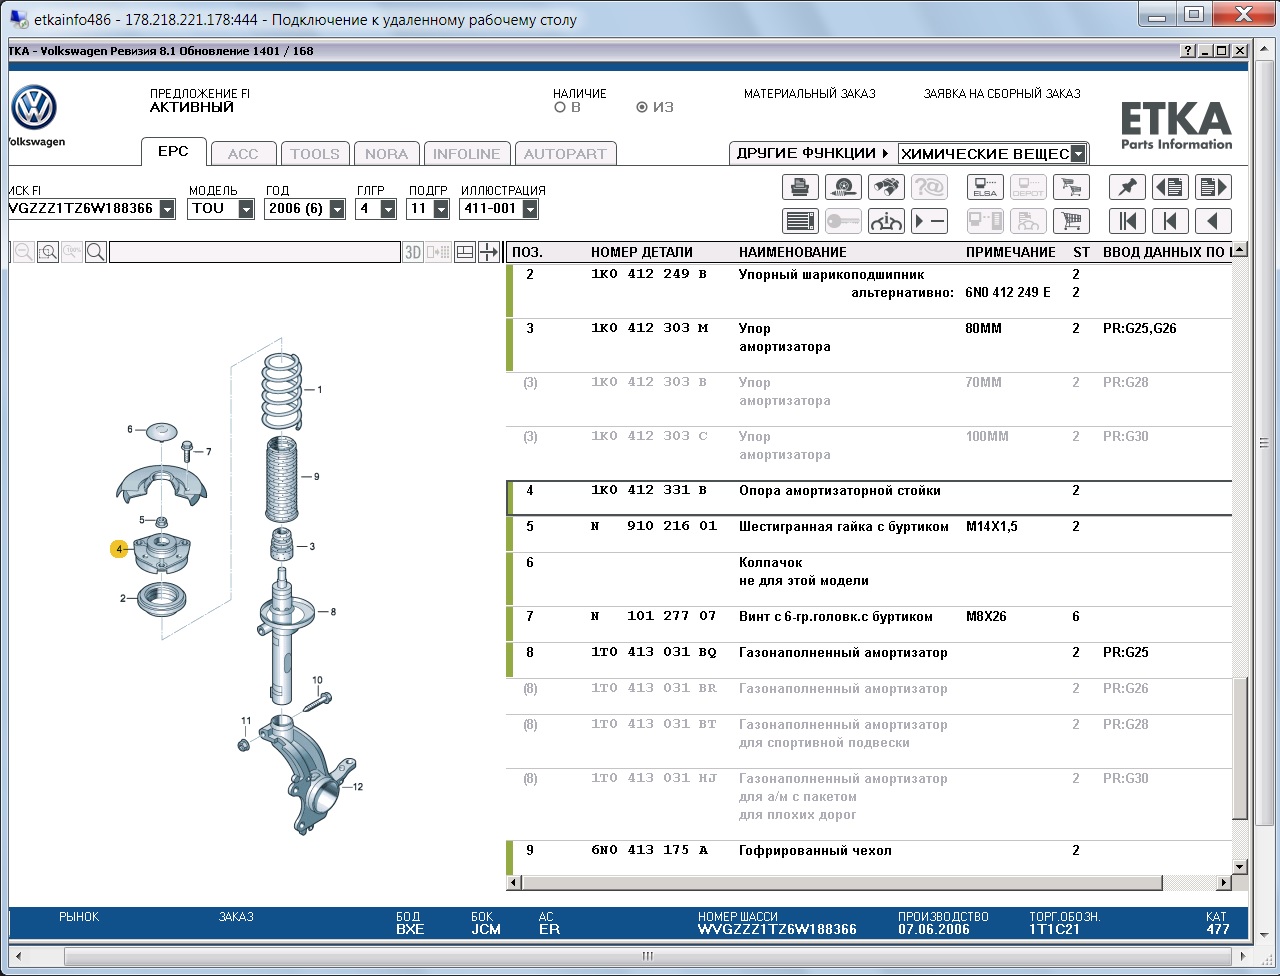Select the 'ИЗ' availability radio button

[642, 107]
